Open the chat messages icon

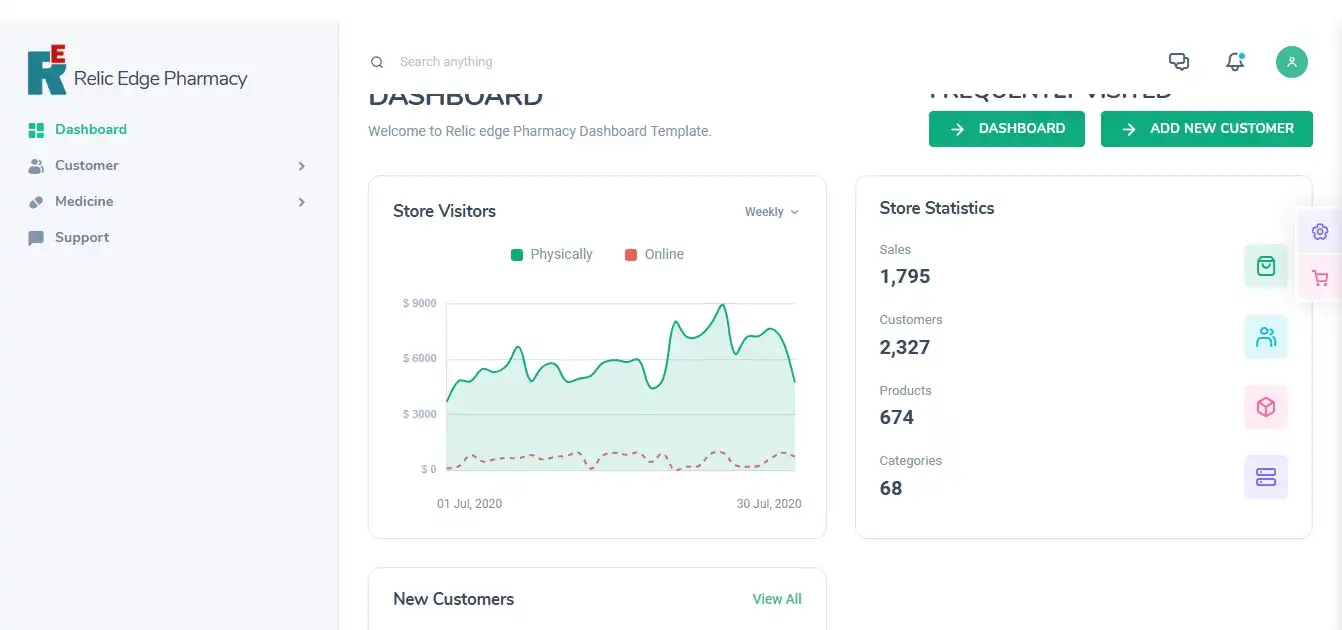point(1179,62)
